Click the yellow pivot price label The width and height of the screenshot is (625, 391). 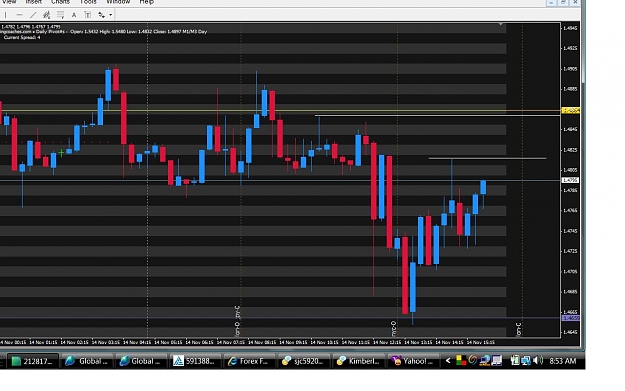570,110
